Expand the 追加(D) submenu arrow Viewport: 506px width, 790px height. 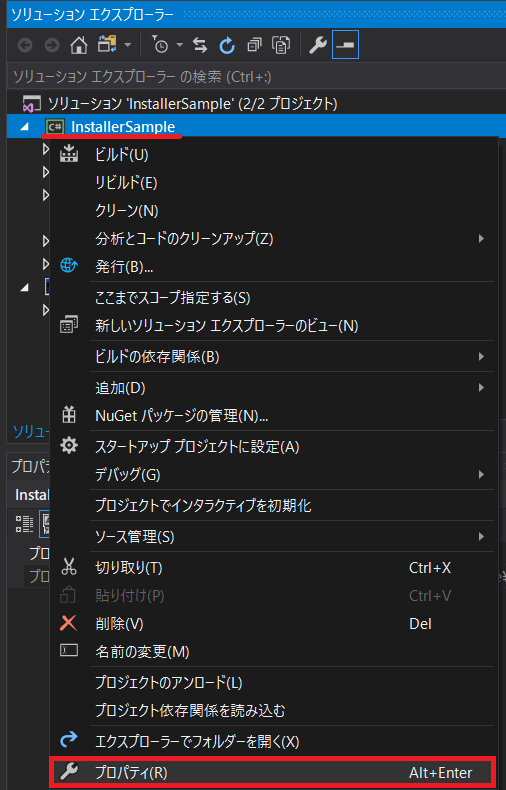tap(481, 387)
